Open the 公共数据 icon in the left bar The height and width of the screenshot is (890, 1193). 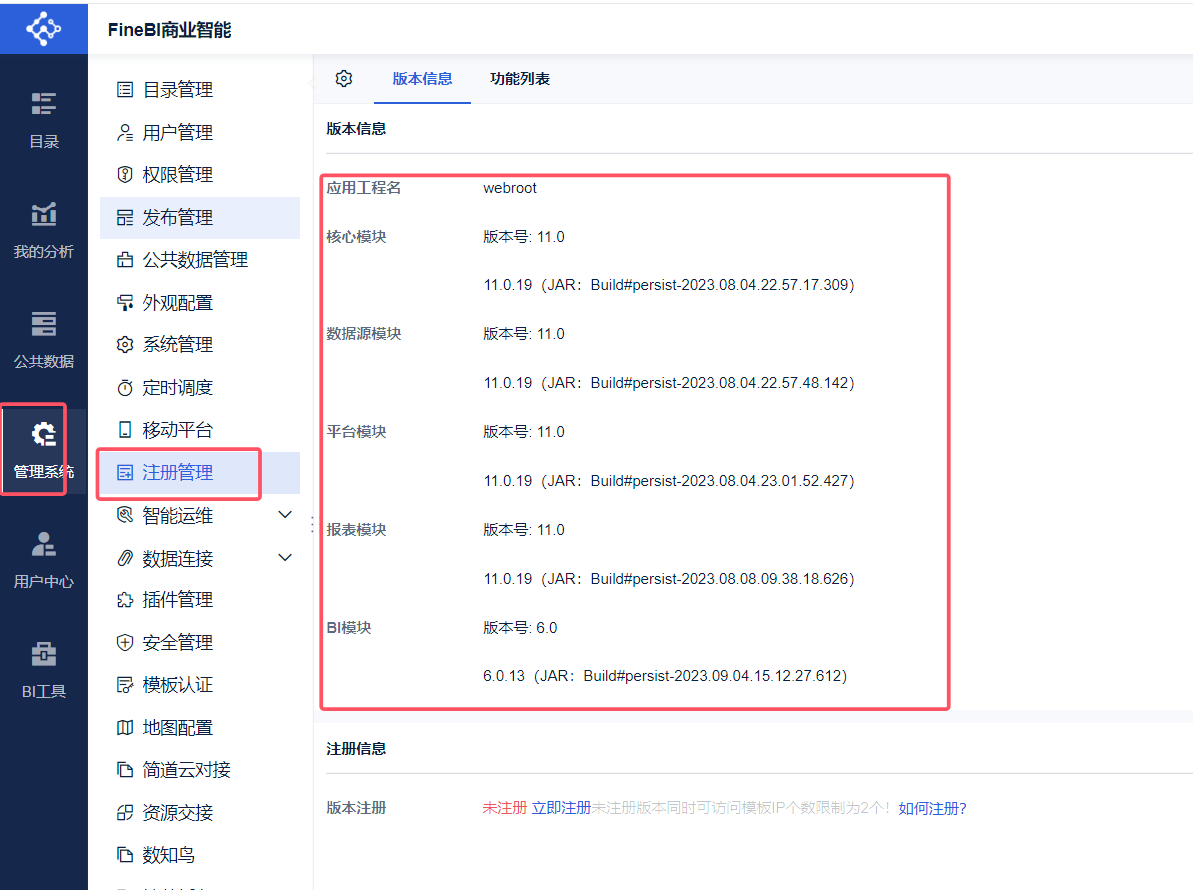click(x=43, y=323)
